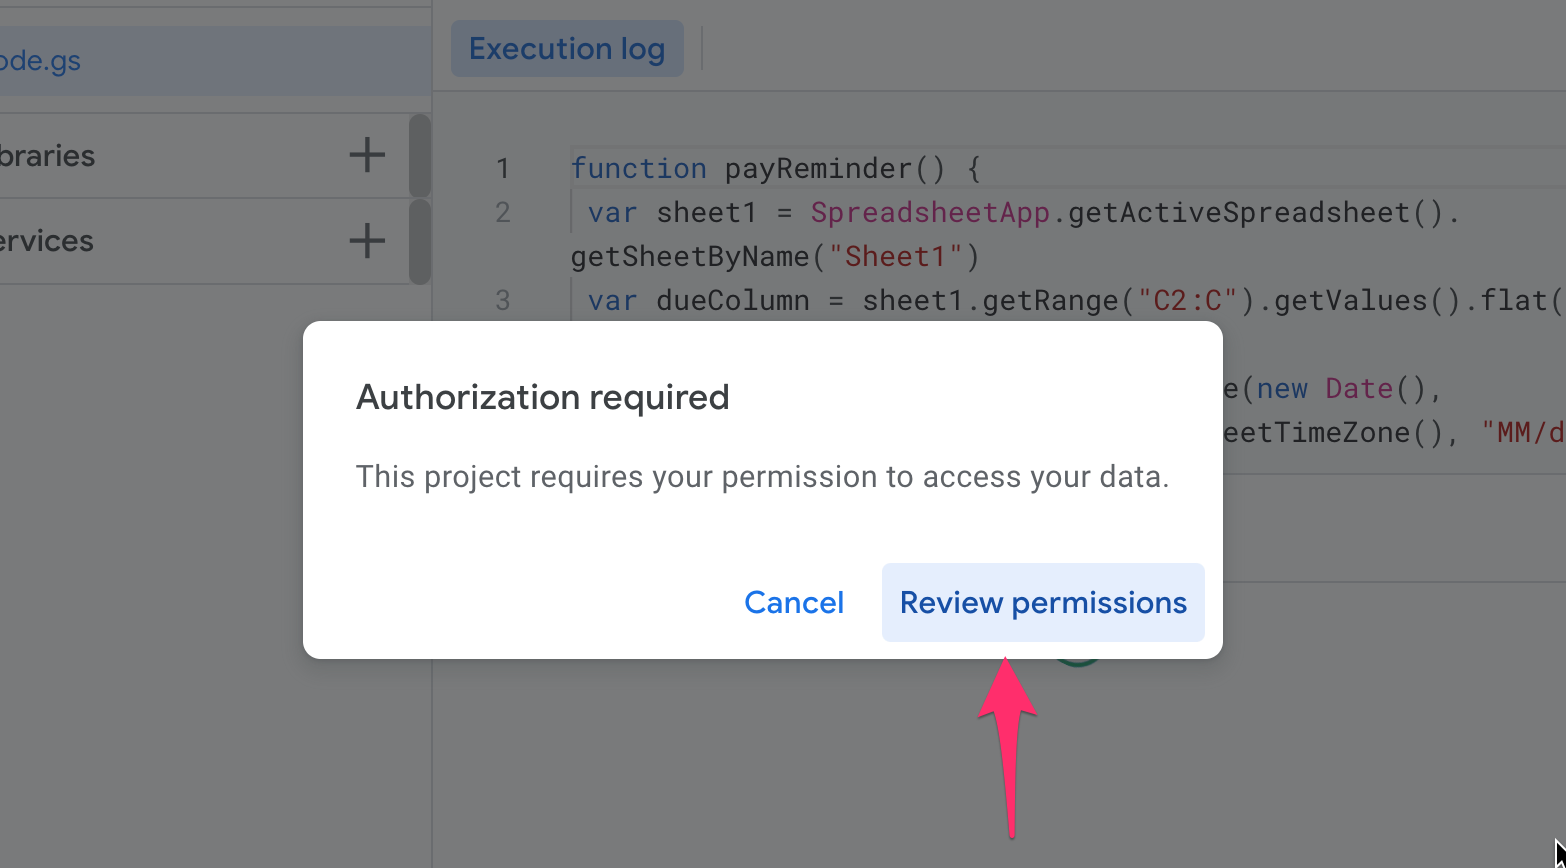
Task: Click line number 1 in the editor
Action: [503, 168]
